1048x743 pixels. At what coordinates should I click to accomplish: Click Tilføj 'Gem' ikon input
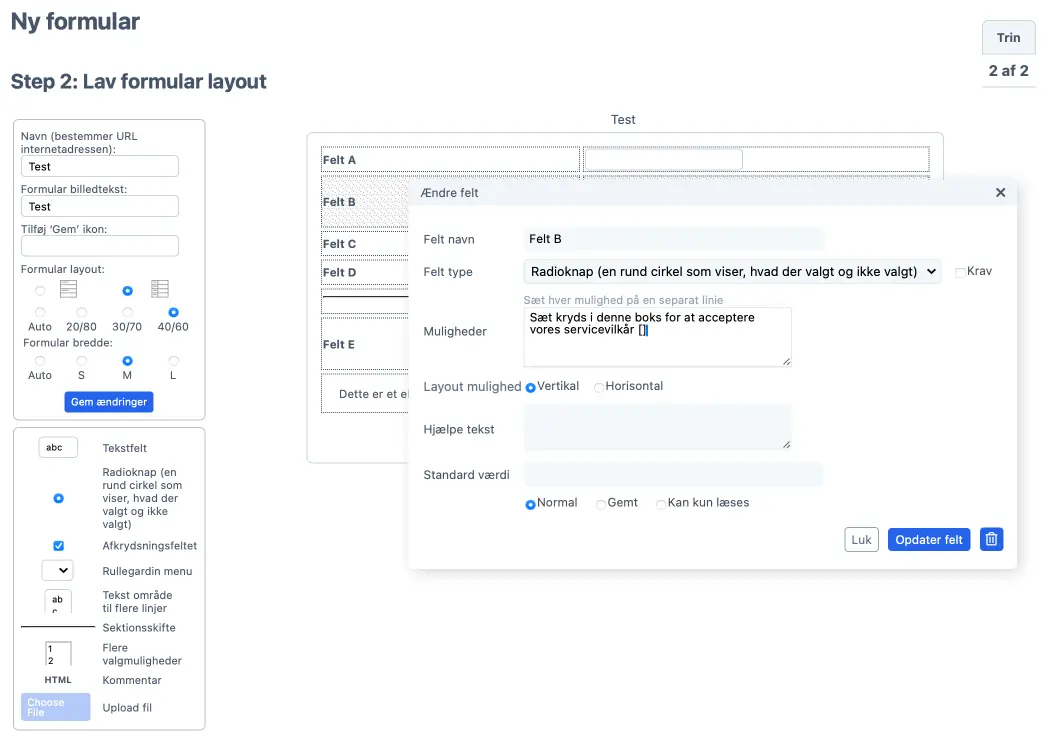pos(100,246)
